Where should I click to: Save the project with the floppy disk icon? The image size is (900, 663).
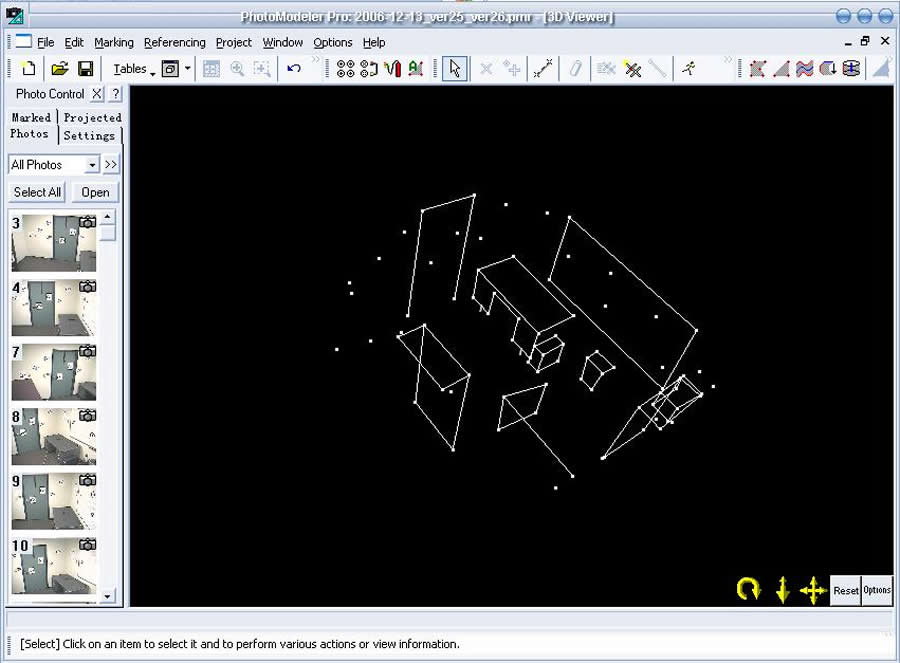[x=86, y=69]
